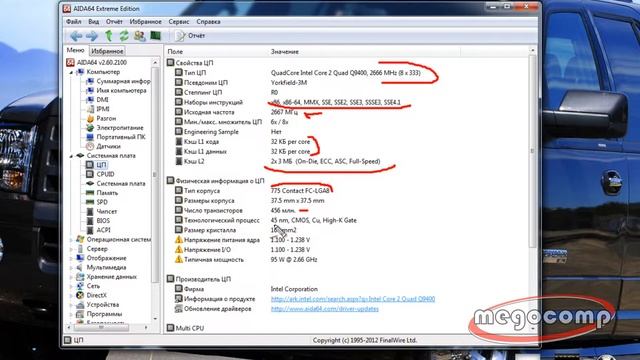
Task: Click the Напряжение питания ядра warning icon
Action: (179, 240)
